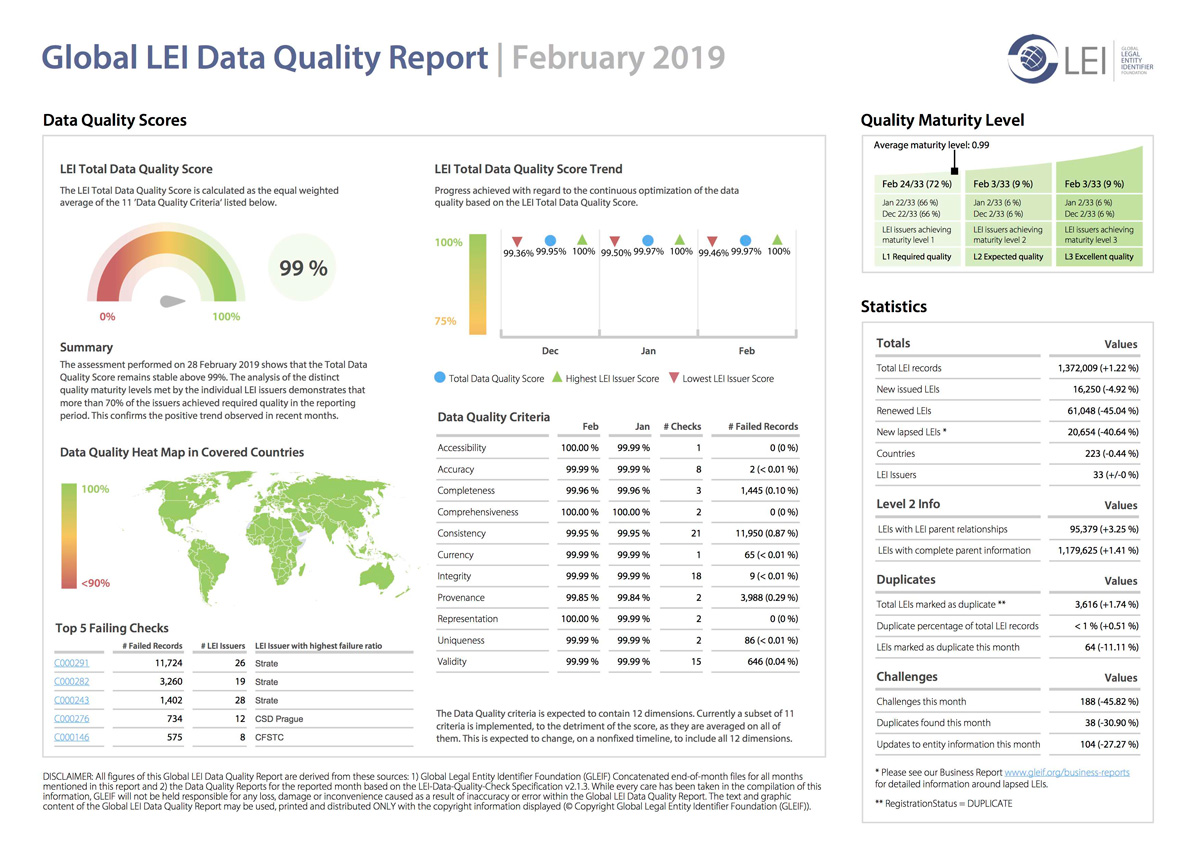Click the Jan lowest score red triangle 99.50%
This screenshot has width=1200, height=848.
pos(615,241)
